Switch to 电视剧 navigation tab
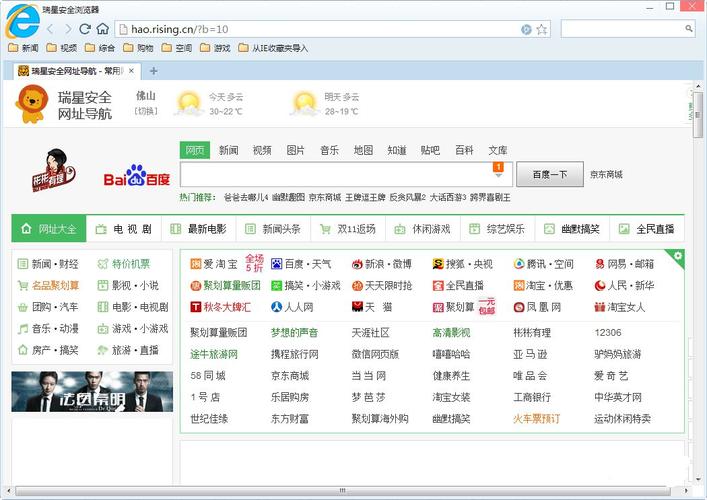The image size is (707, 500). [124, 229]
